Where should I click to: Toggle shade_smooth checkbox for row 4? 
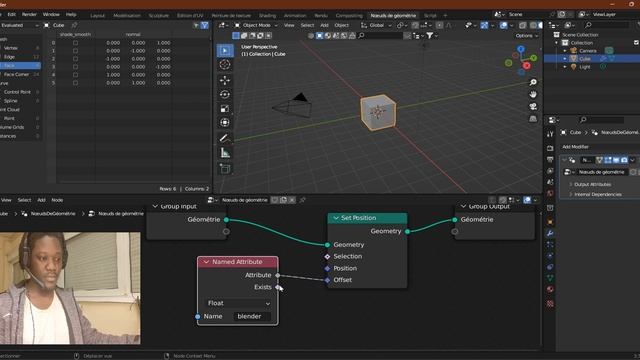coord(75,75)
